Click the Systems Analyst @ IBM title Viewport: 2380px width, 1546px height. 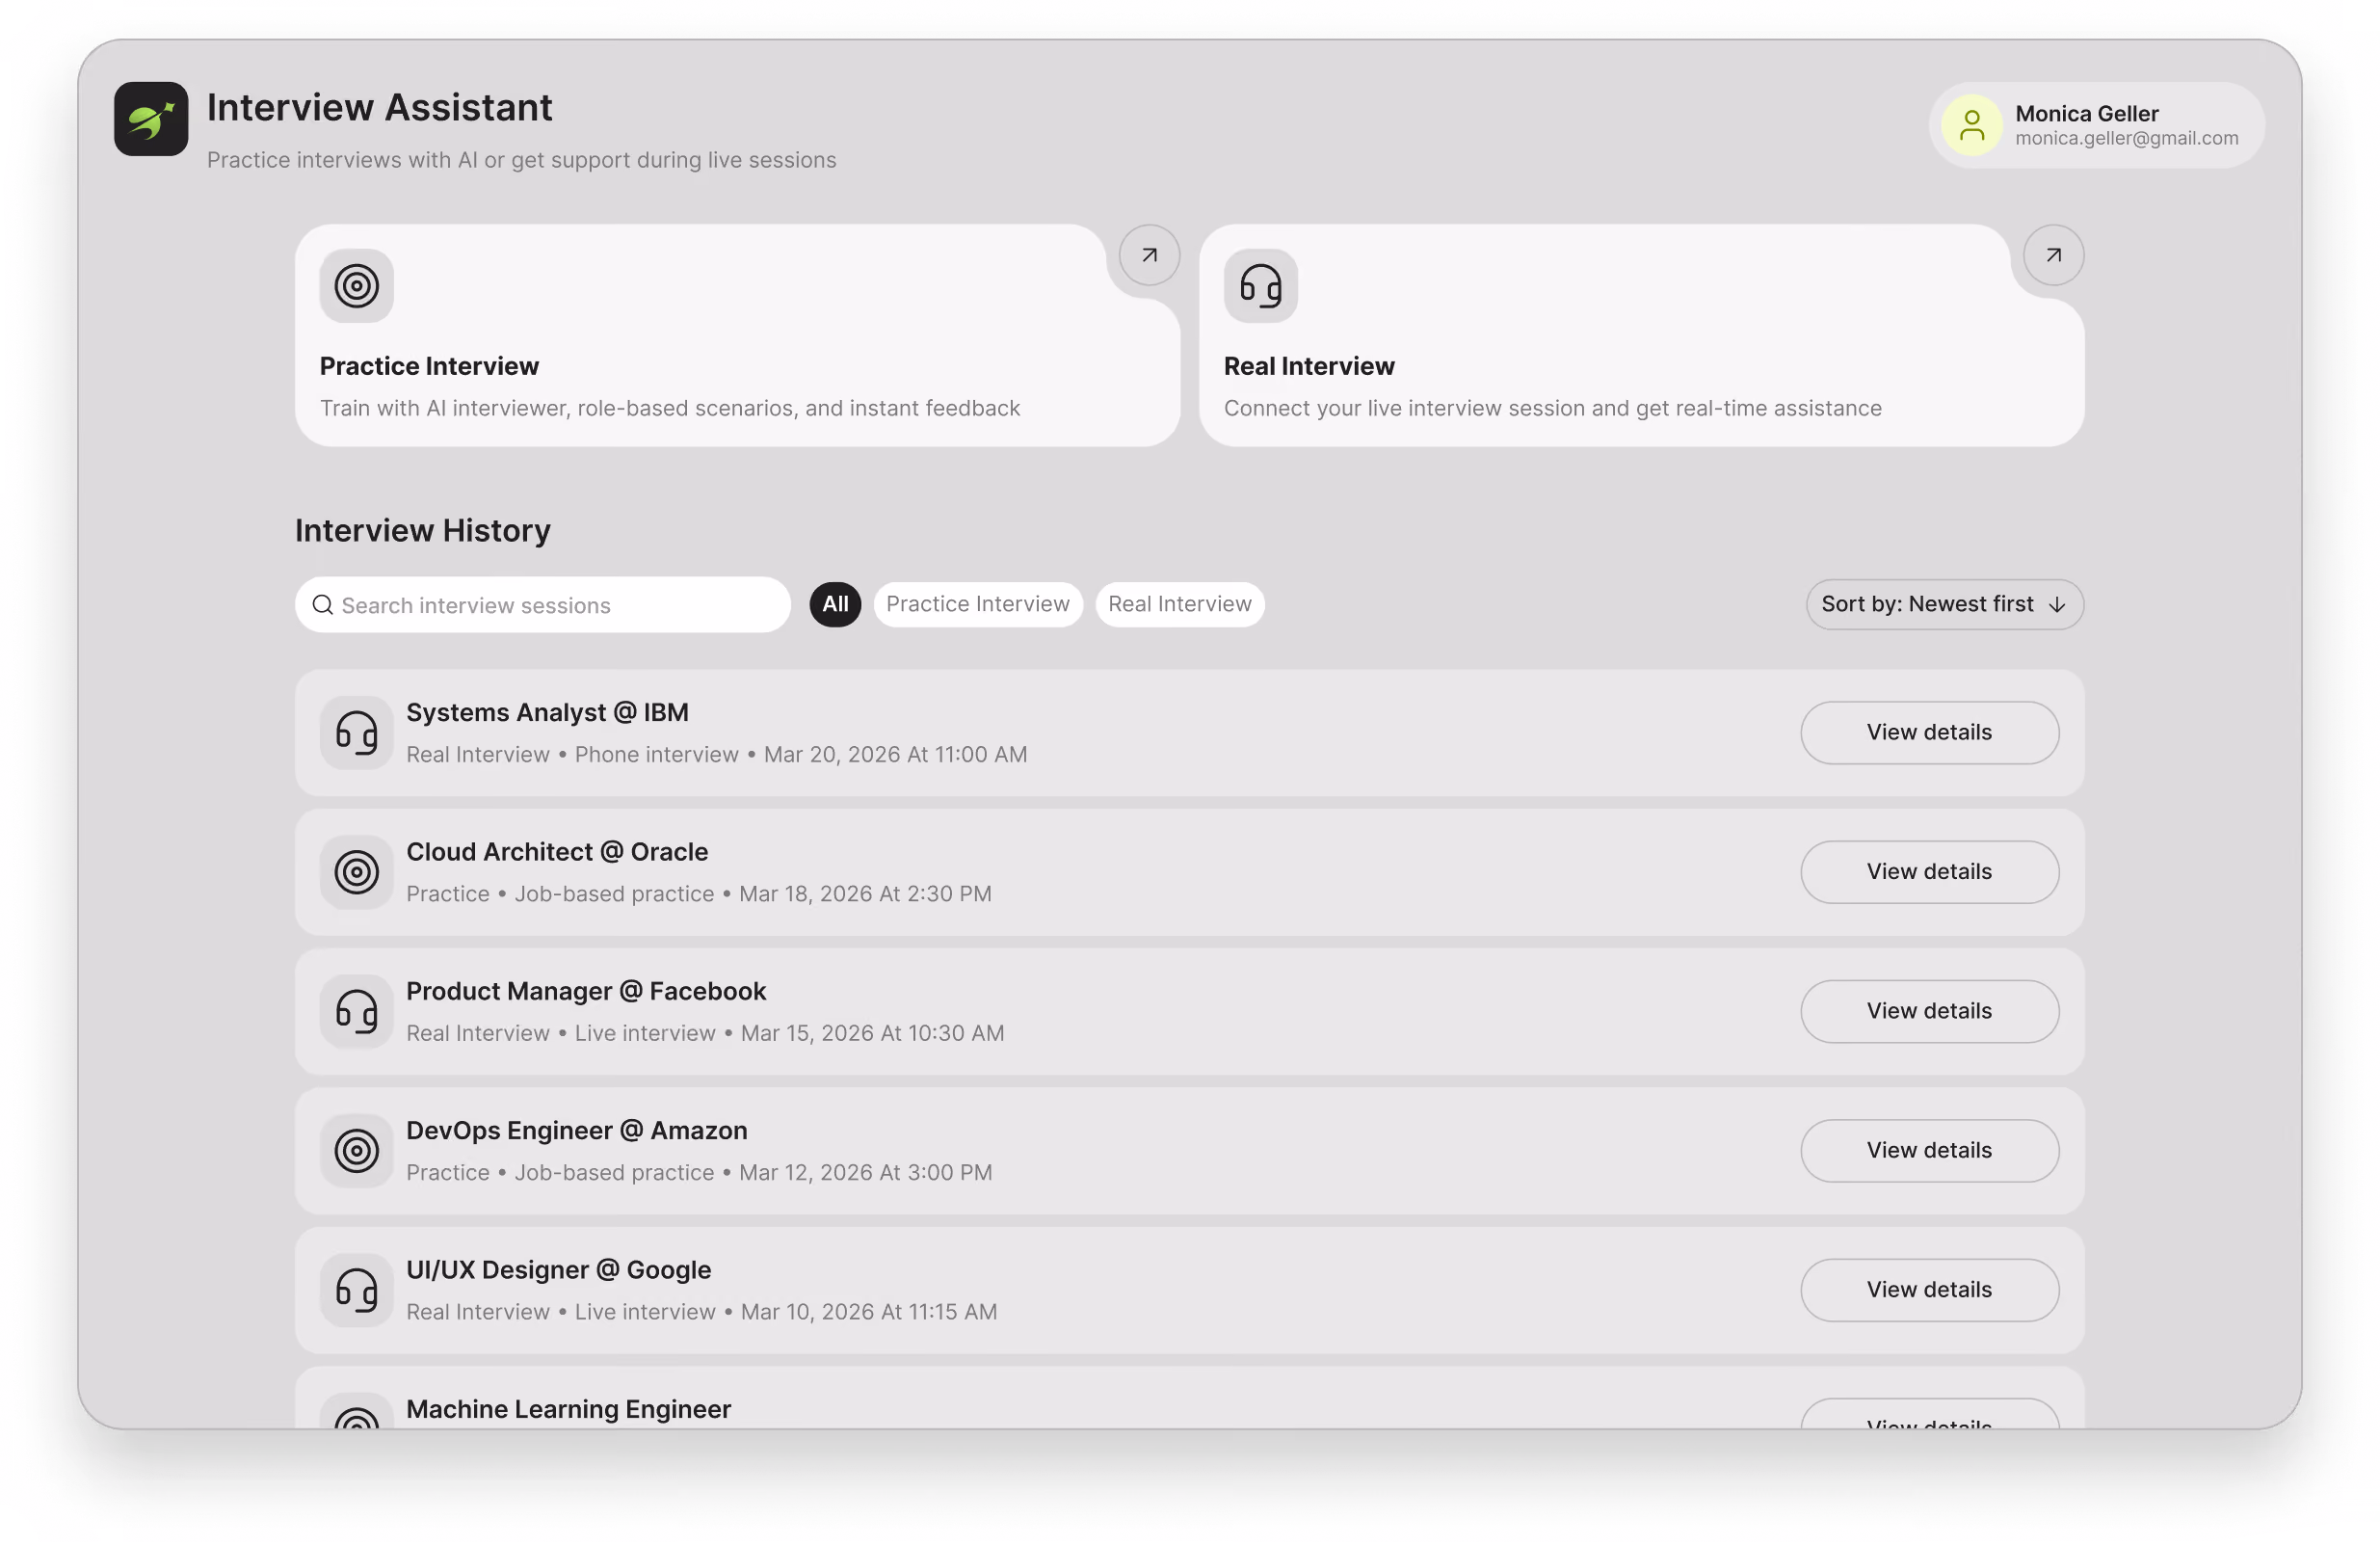(547, 712)
